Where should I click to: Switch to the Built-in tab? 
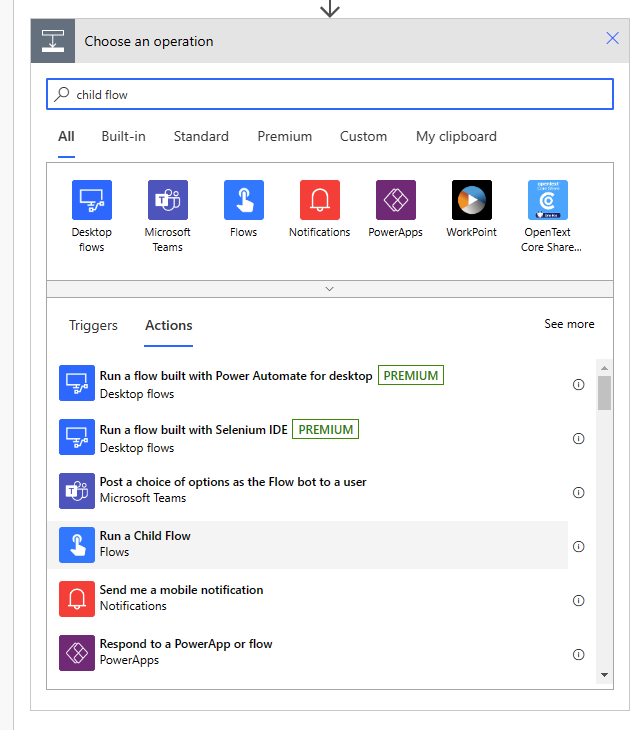coord(123,136)
